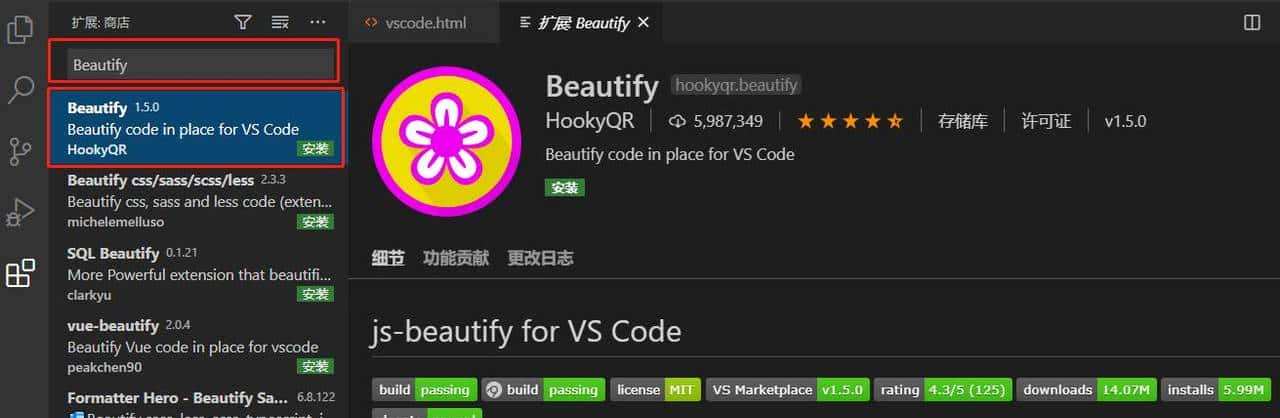This screenshot has width=1280, height=418.
Task: Click the five star rating
Action: pos(850,121)
